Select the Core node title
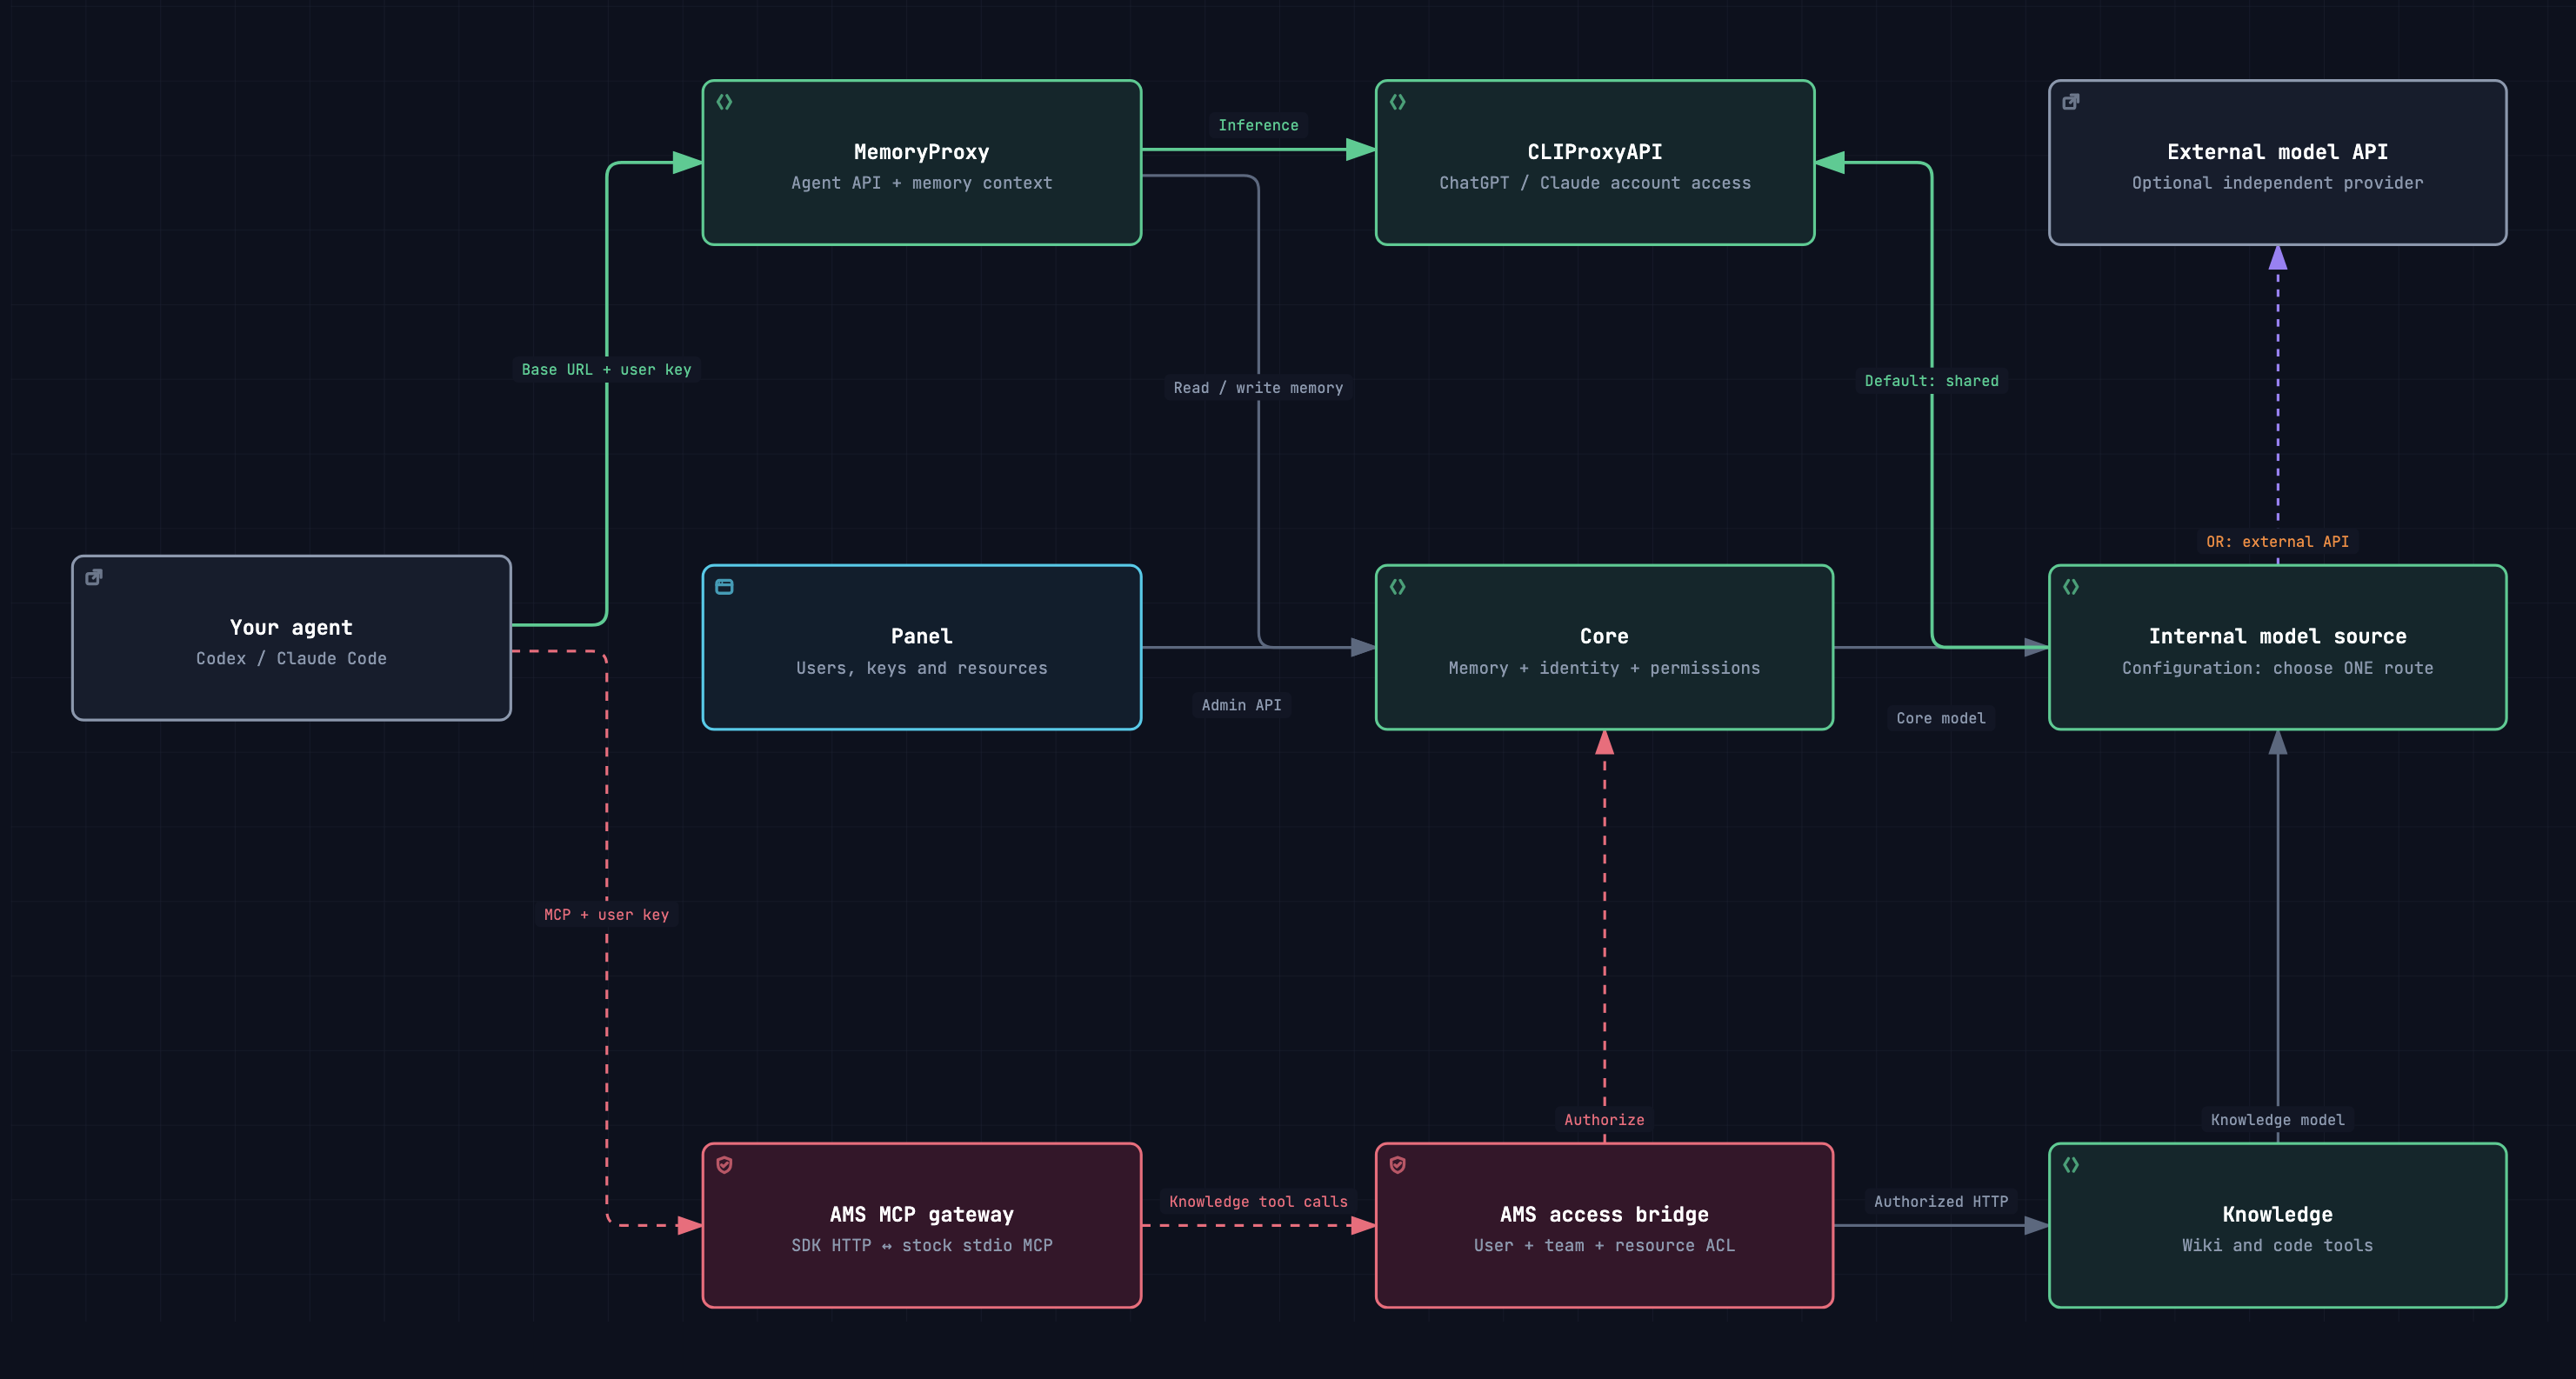2576x1379 pixels. pyautogui.click(x=1604, y=636)
